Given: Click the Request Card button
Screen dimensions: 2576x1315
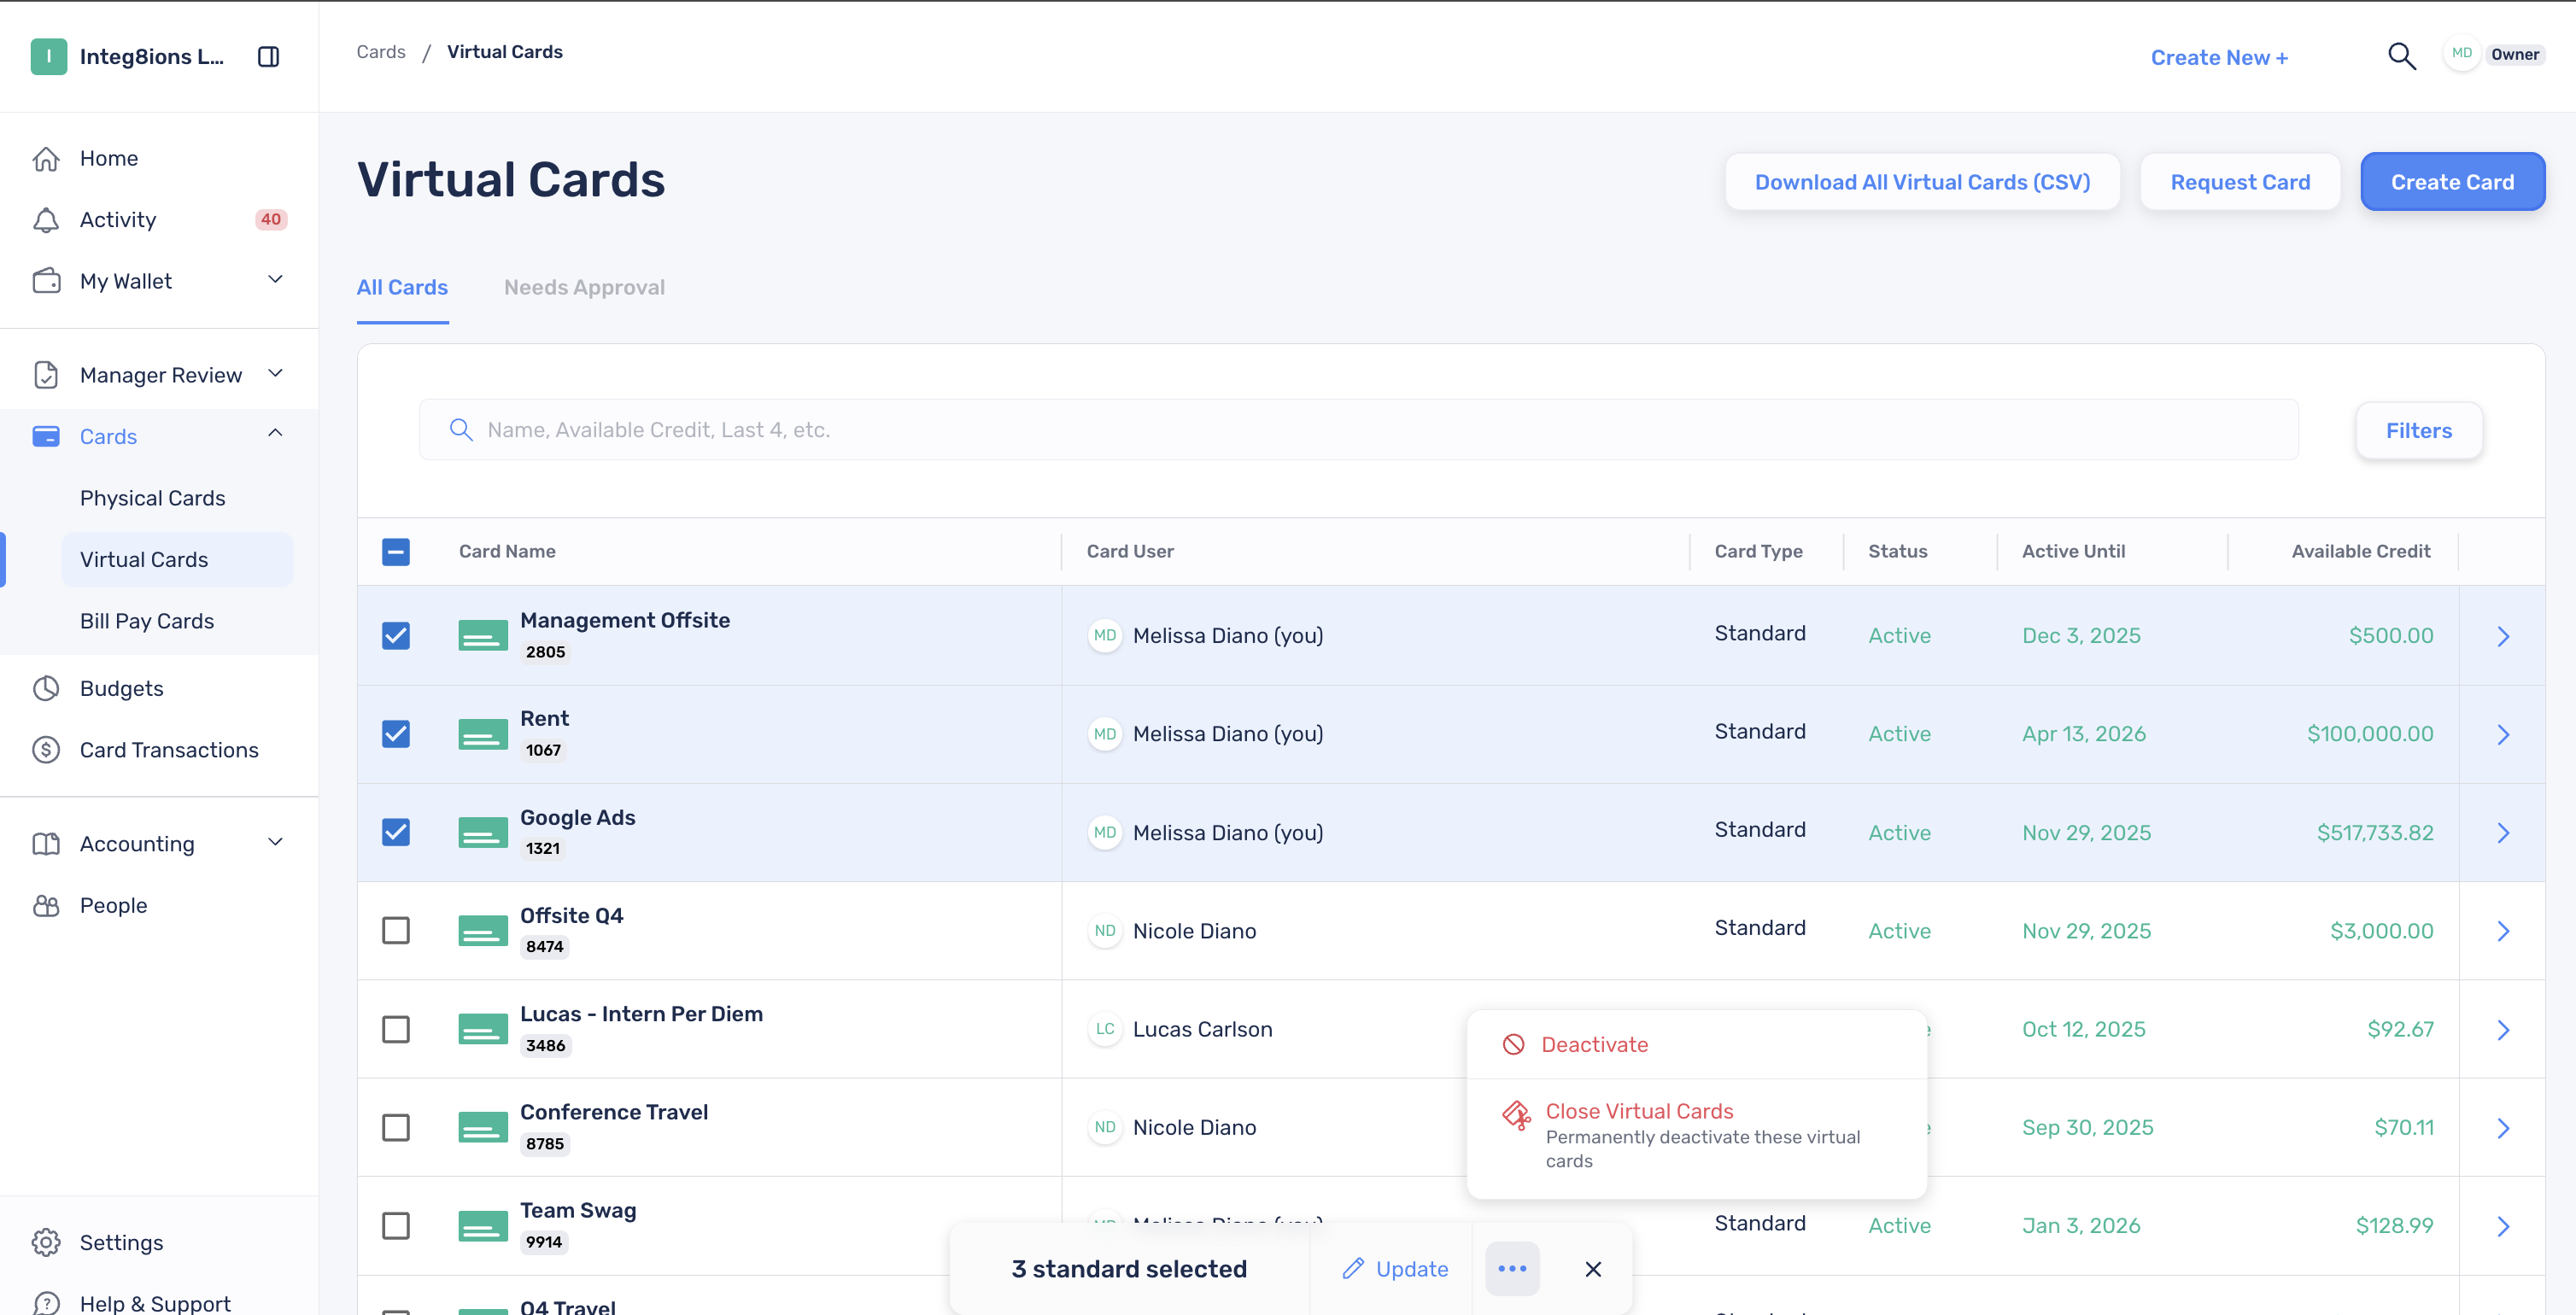Looking at the screenshot, I should (x=2240, y=182).
